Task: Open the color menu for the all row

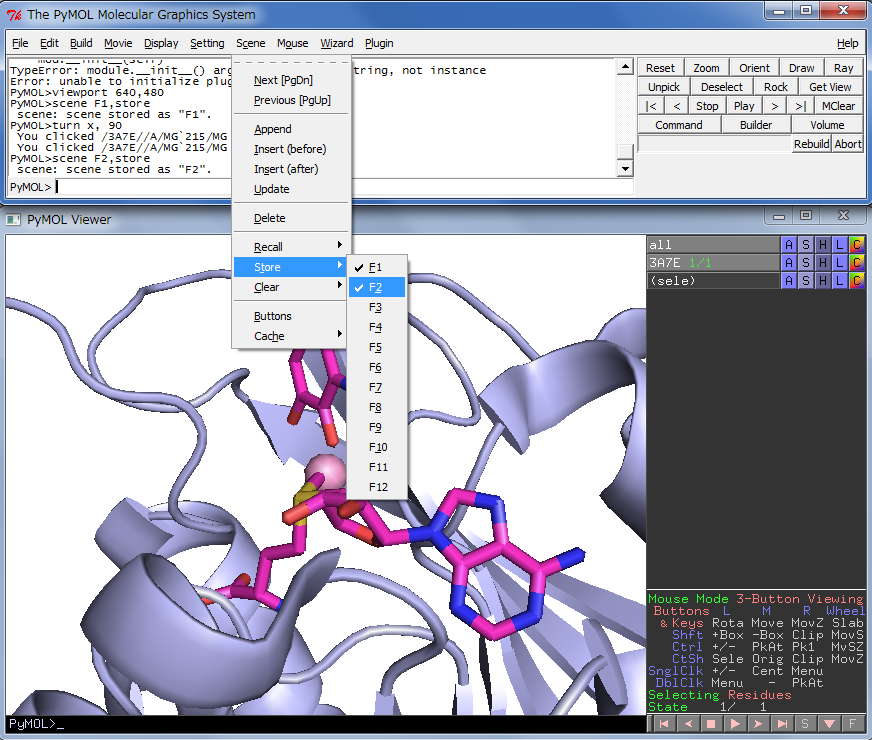Action: click(x=856, y=245)
